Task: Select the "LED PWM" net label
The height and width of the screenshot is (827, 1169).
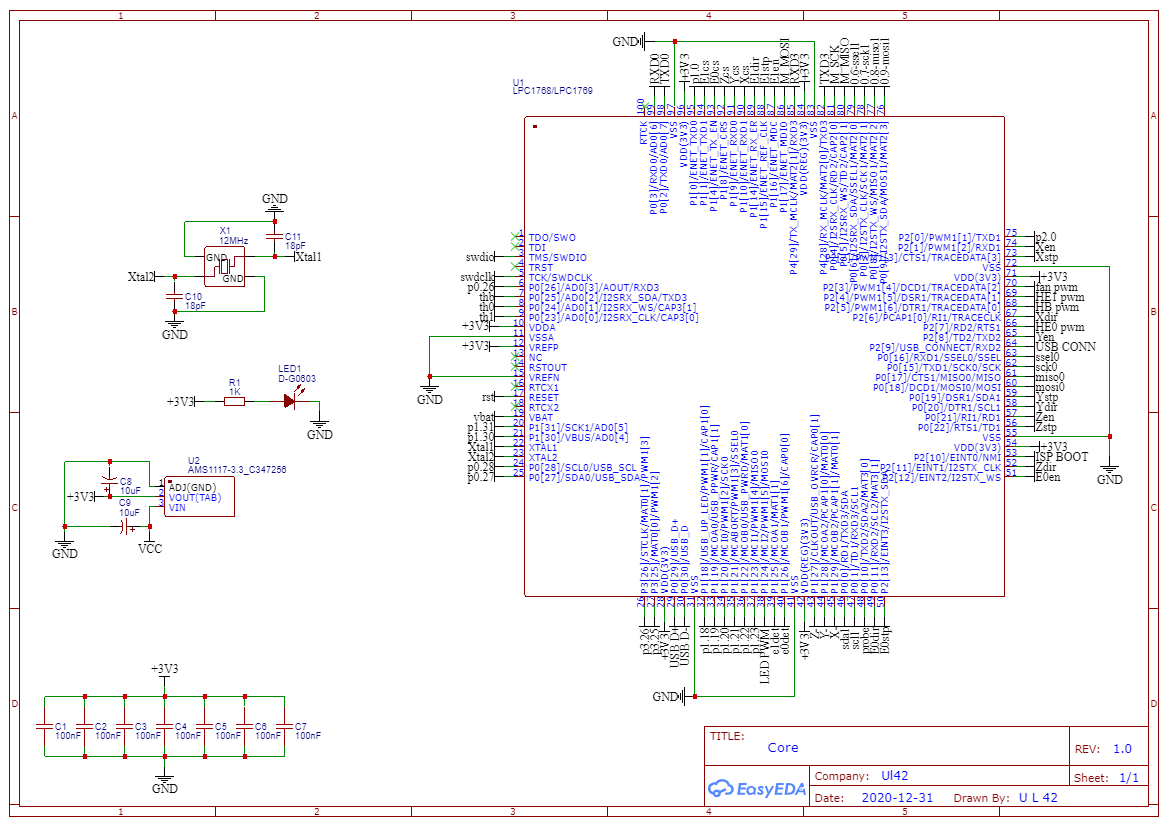Action: click(764, 656)
